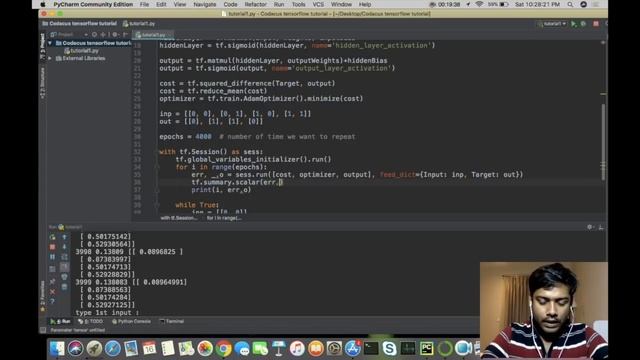Open the Terminal tab
This screenshot has width=640, height=360.
click(172, 322)
